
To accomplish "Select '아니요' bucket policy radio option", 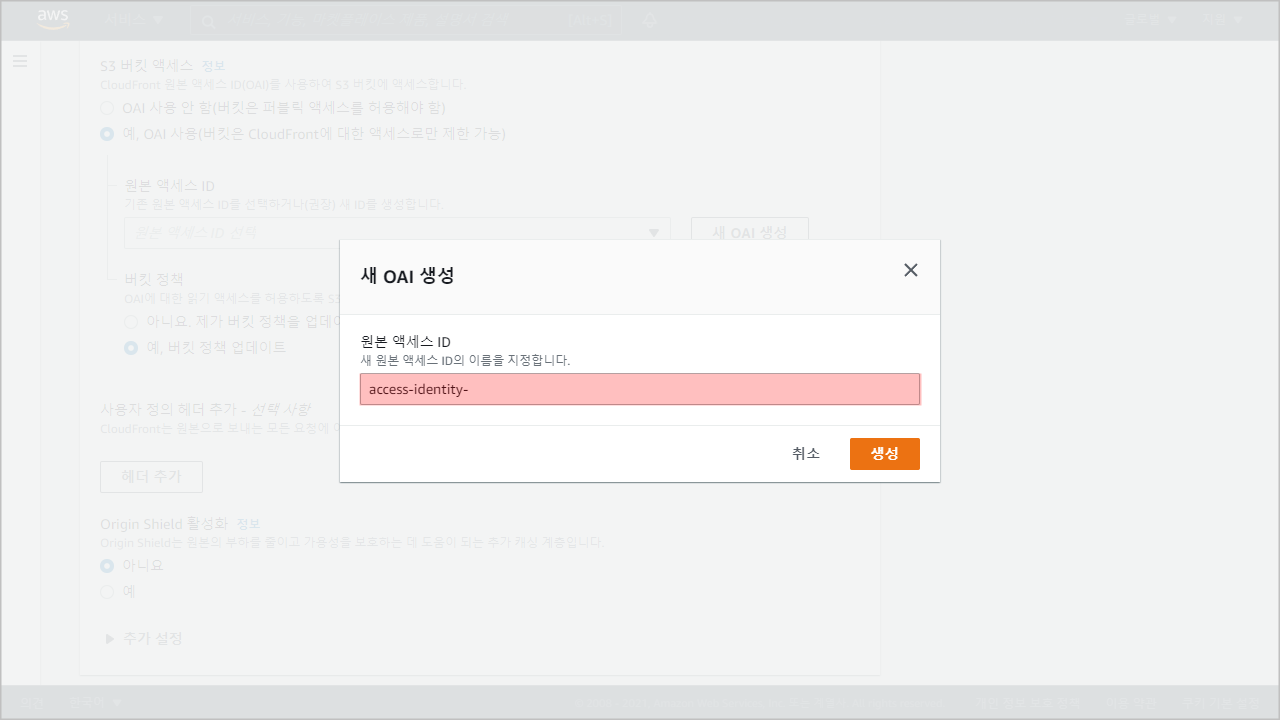I will click(131, 322).
